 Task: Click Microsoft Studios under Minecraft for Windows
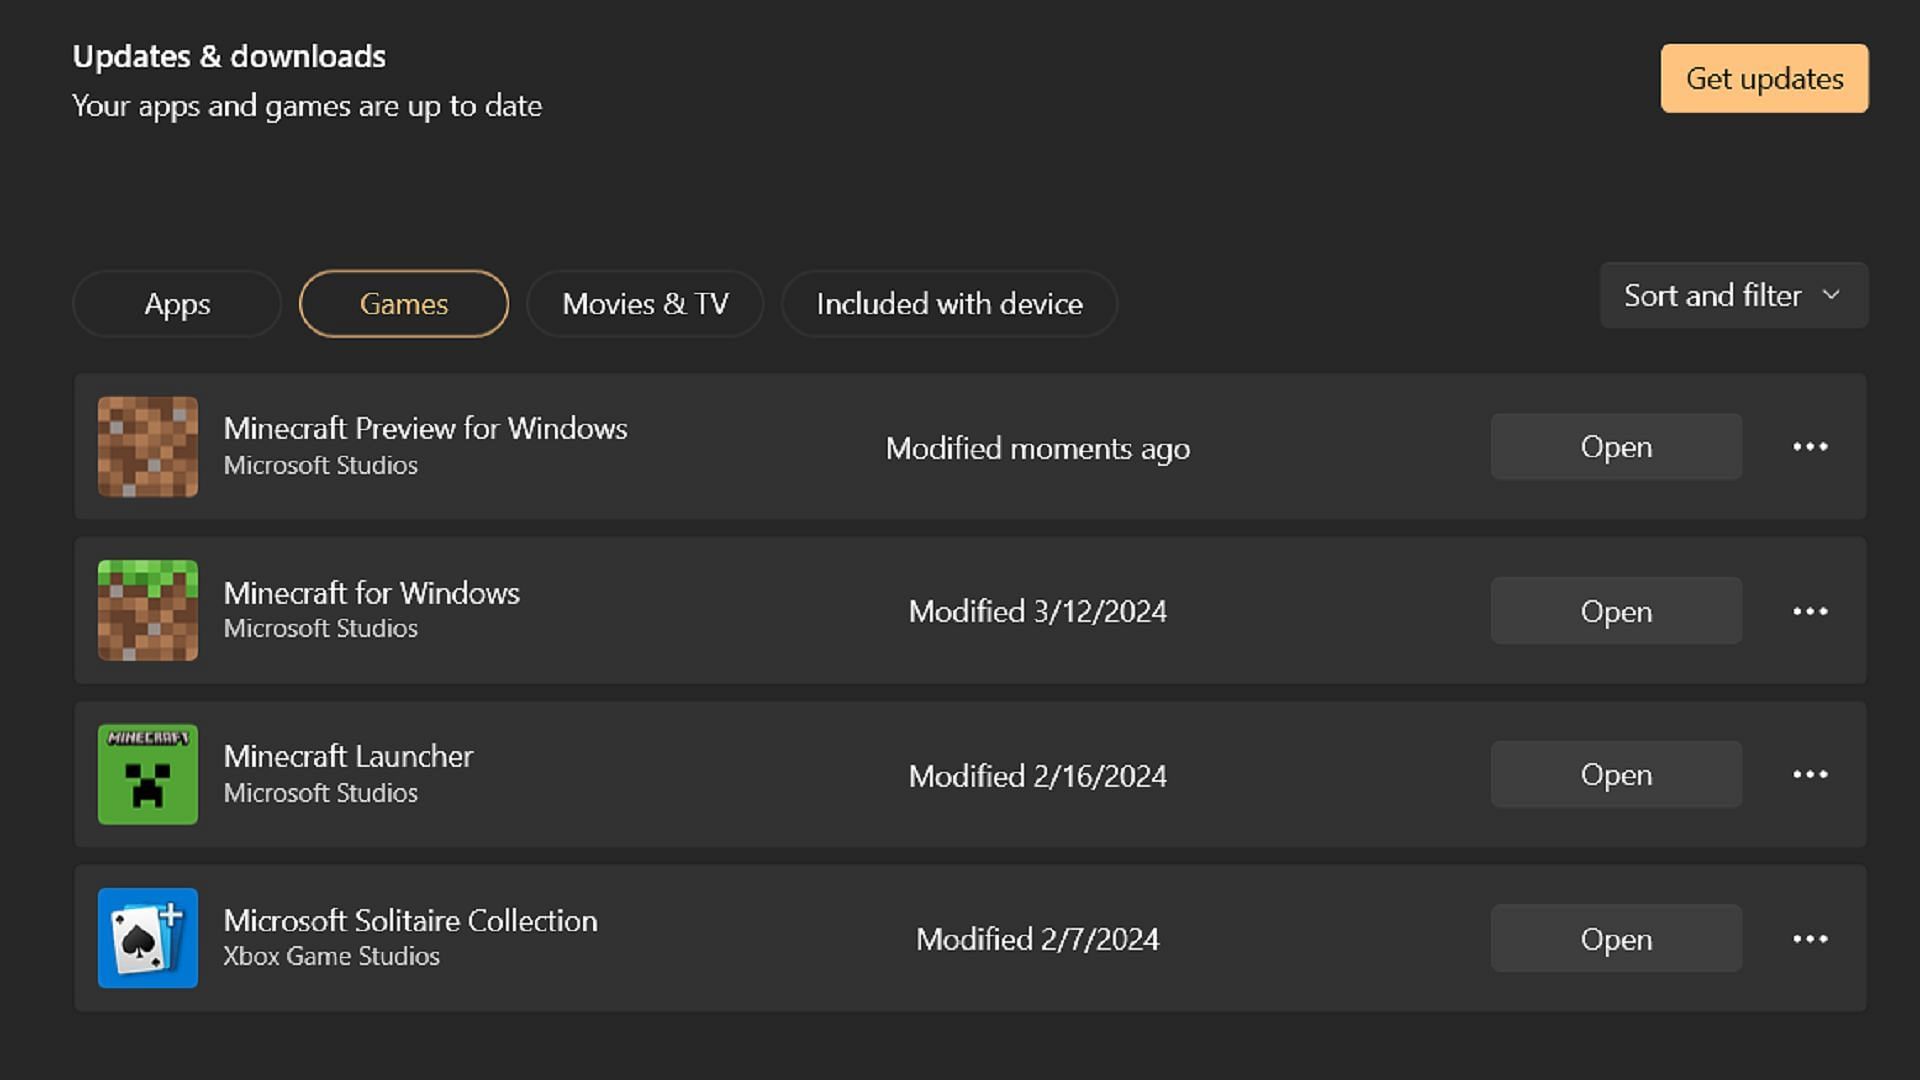320,629
